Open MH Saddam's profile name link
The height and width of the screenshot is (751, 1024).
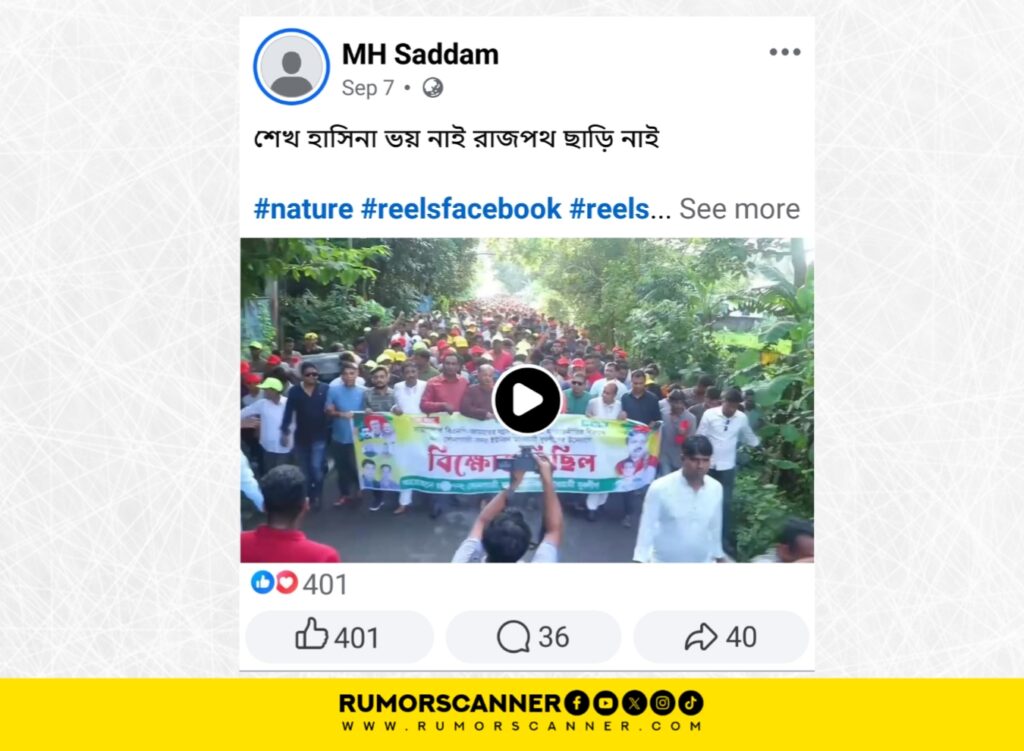(420, 54)
